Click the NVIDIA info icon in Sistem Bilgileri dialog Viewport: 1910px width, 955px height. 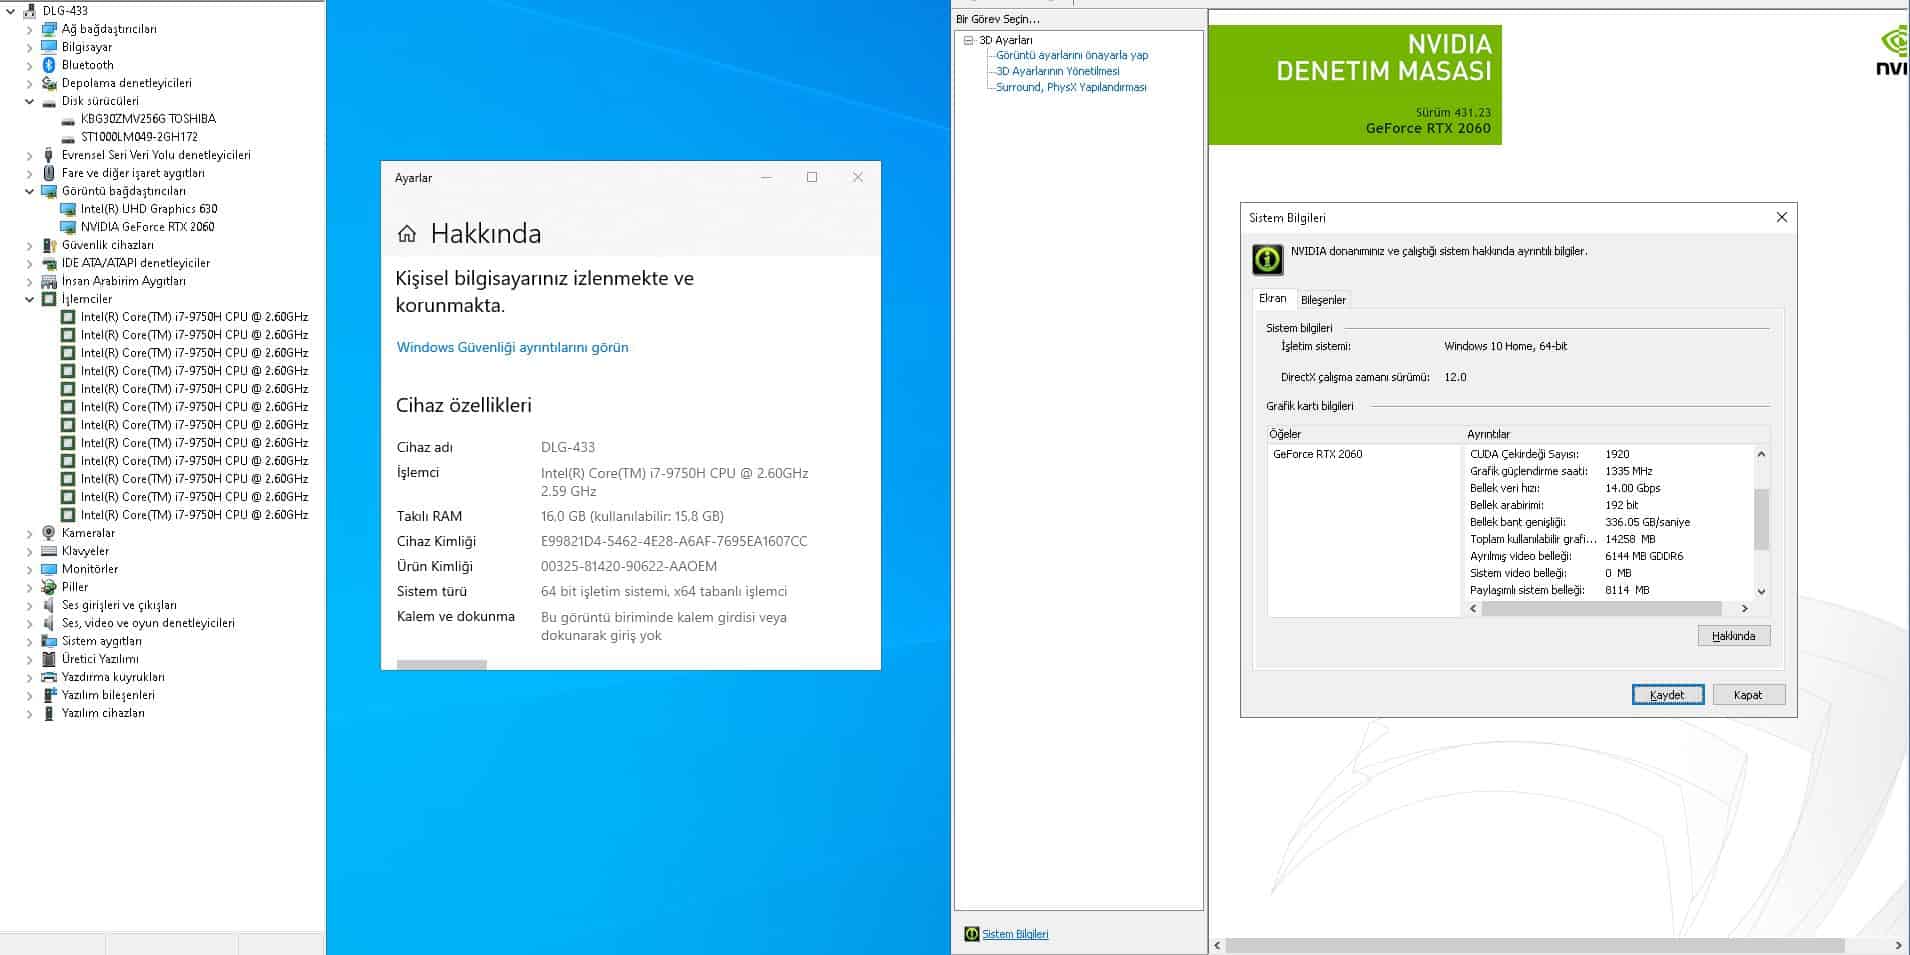1268,260
